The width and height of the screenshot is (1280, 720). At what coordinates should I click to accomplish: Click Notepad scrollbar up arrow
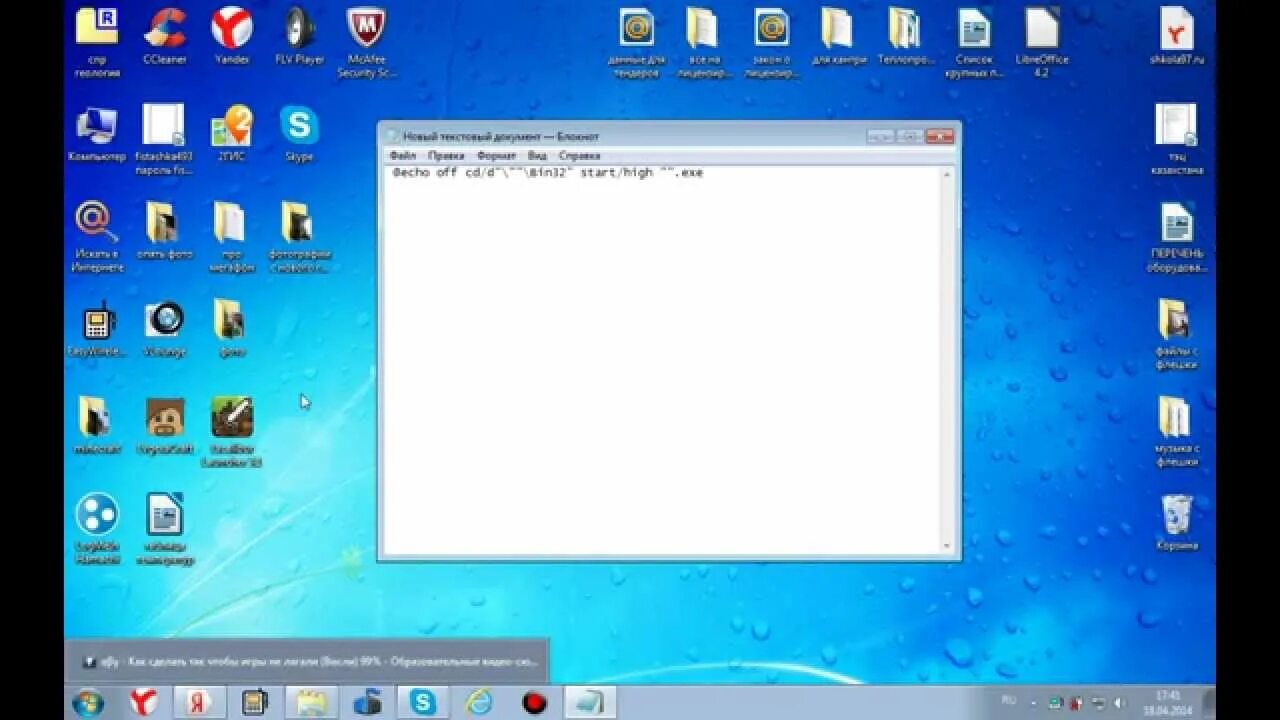[946, 173]
